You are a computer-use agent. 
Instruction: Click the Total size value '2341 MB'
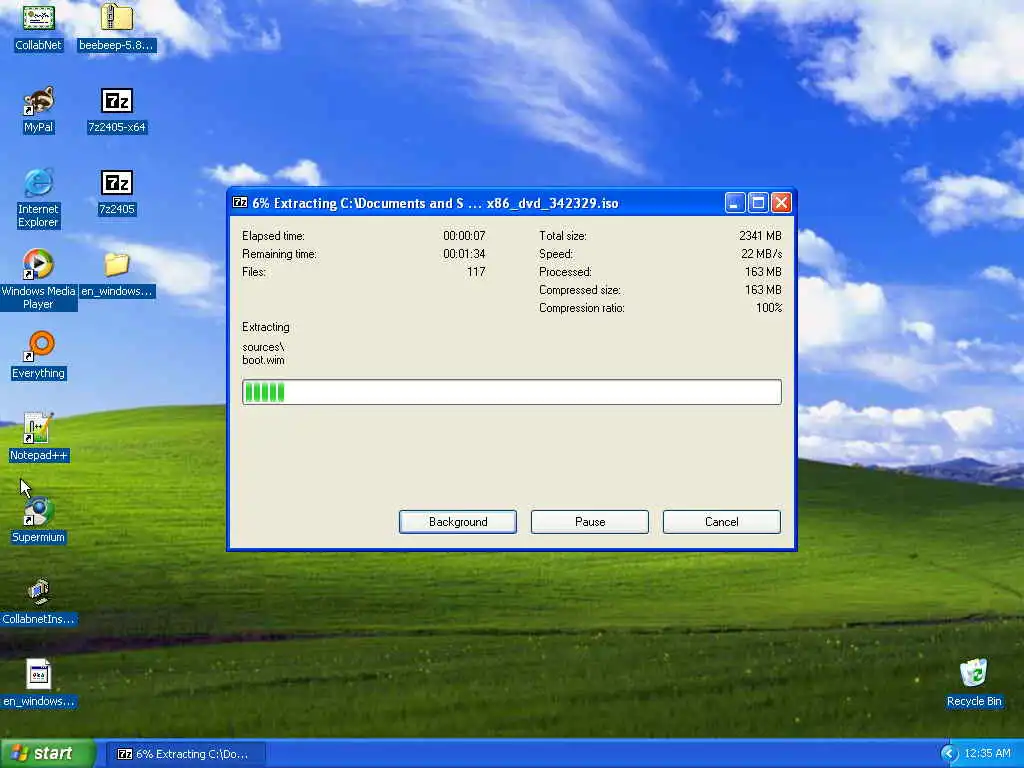(x=760, y=235)
